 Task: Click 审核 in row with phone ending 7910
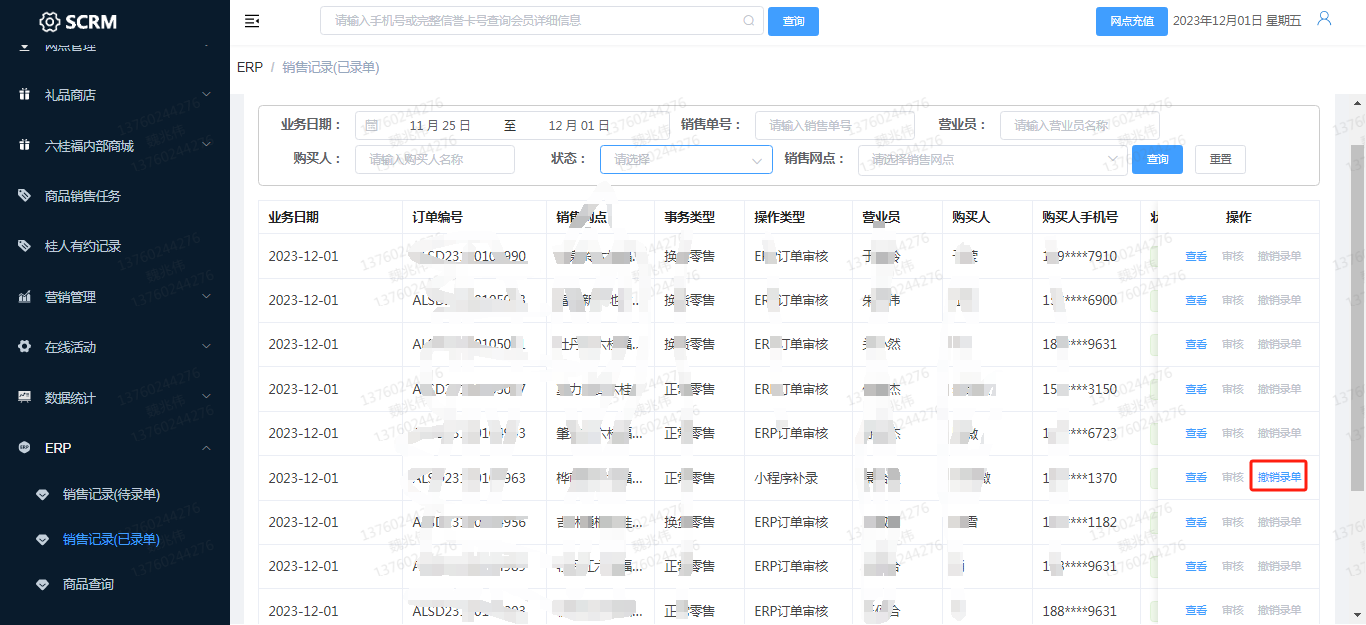(1232, 256)
